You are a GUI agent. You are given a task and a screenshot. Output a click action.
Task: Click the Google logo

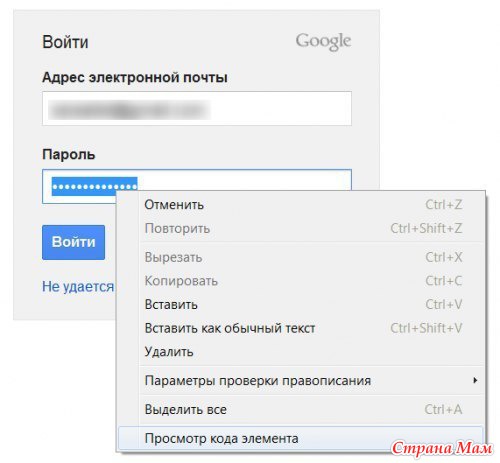click(323, 42)
